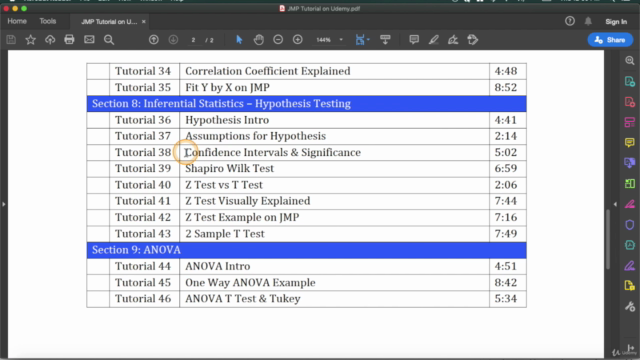Screen dimensions: 640x360
Task: Zoom out with the minus button
Action: (278, 40)
